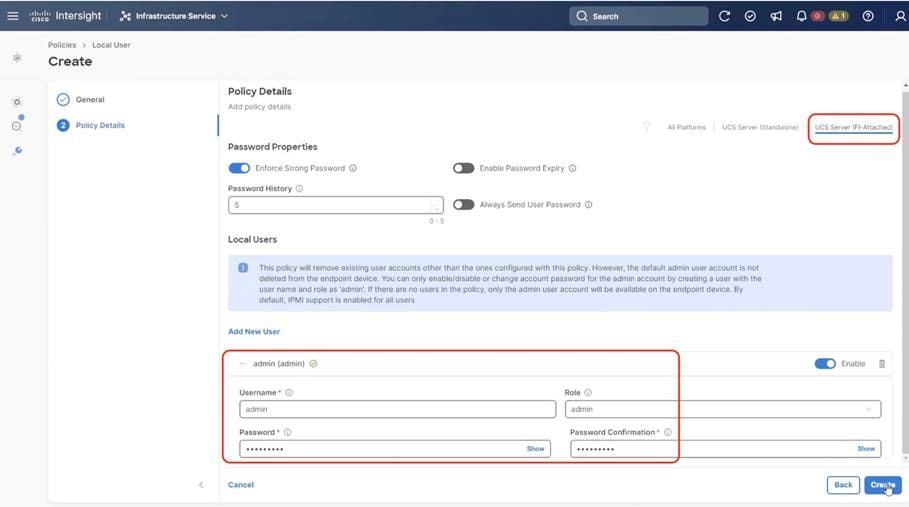This screenshot has width=909, height=507.
Task: Open the user profile icon
Action: click(900, 16)
